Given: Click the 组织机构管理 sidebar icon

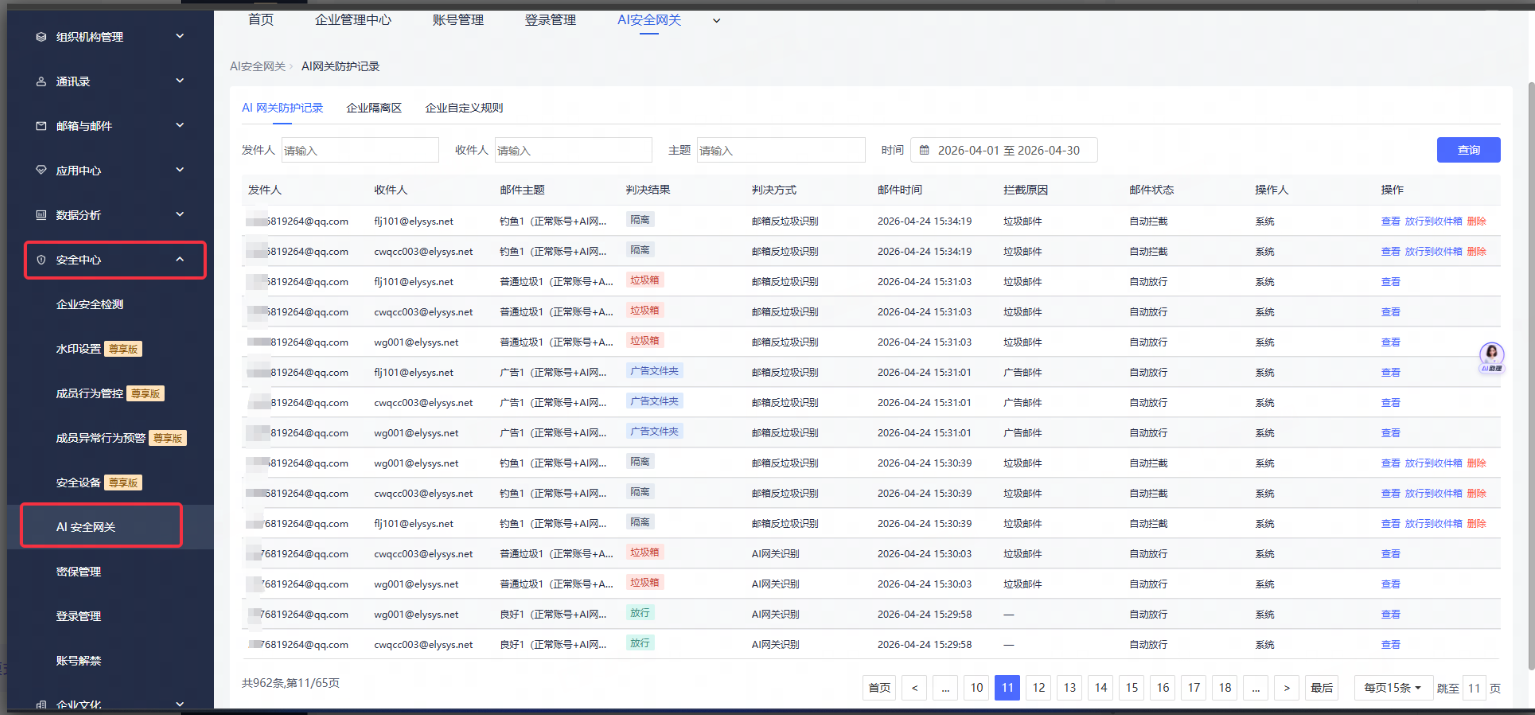Looking at the screenshot, I should point(41,37).
